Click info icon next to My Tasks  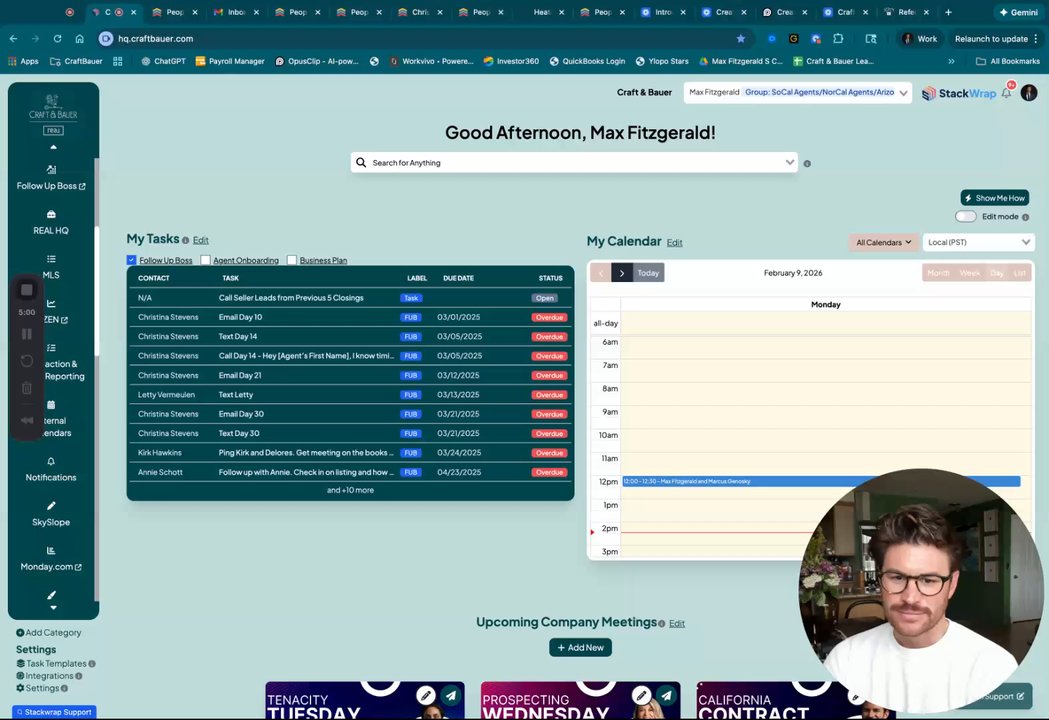pos(185,240)
